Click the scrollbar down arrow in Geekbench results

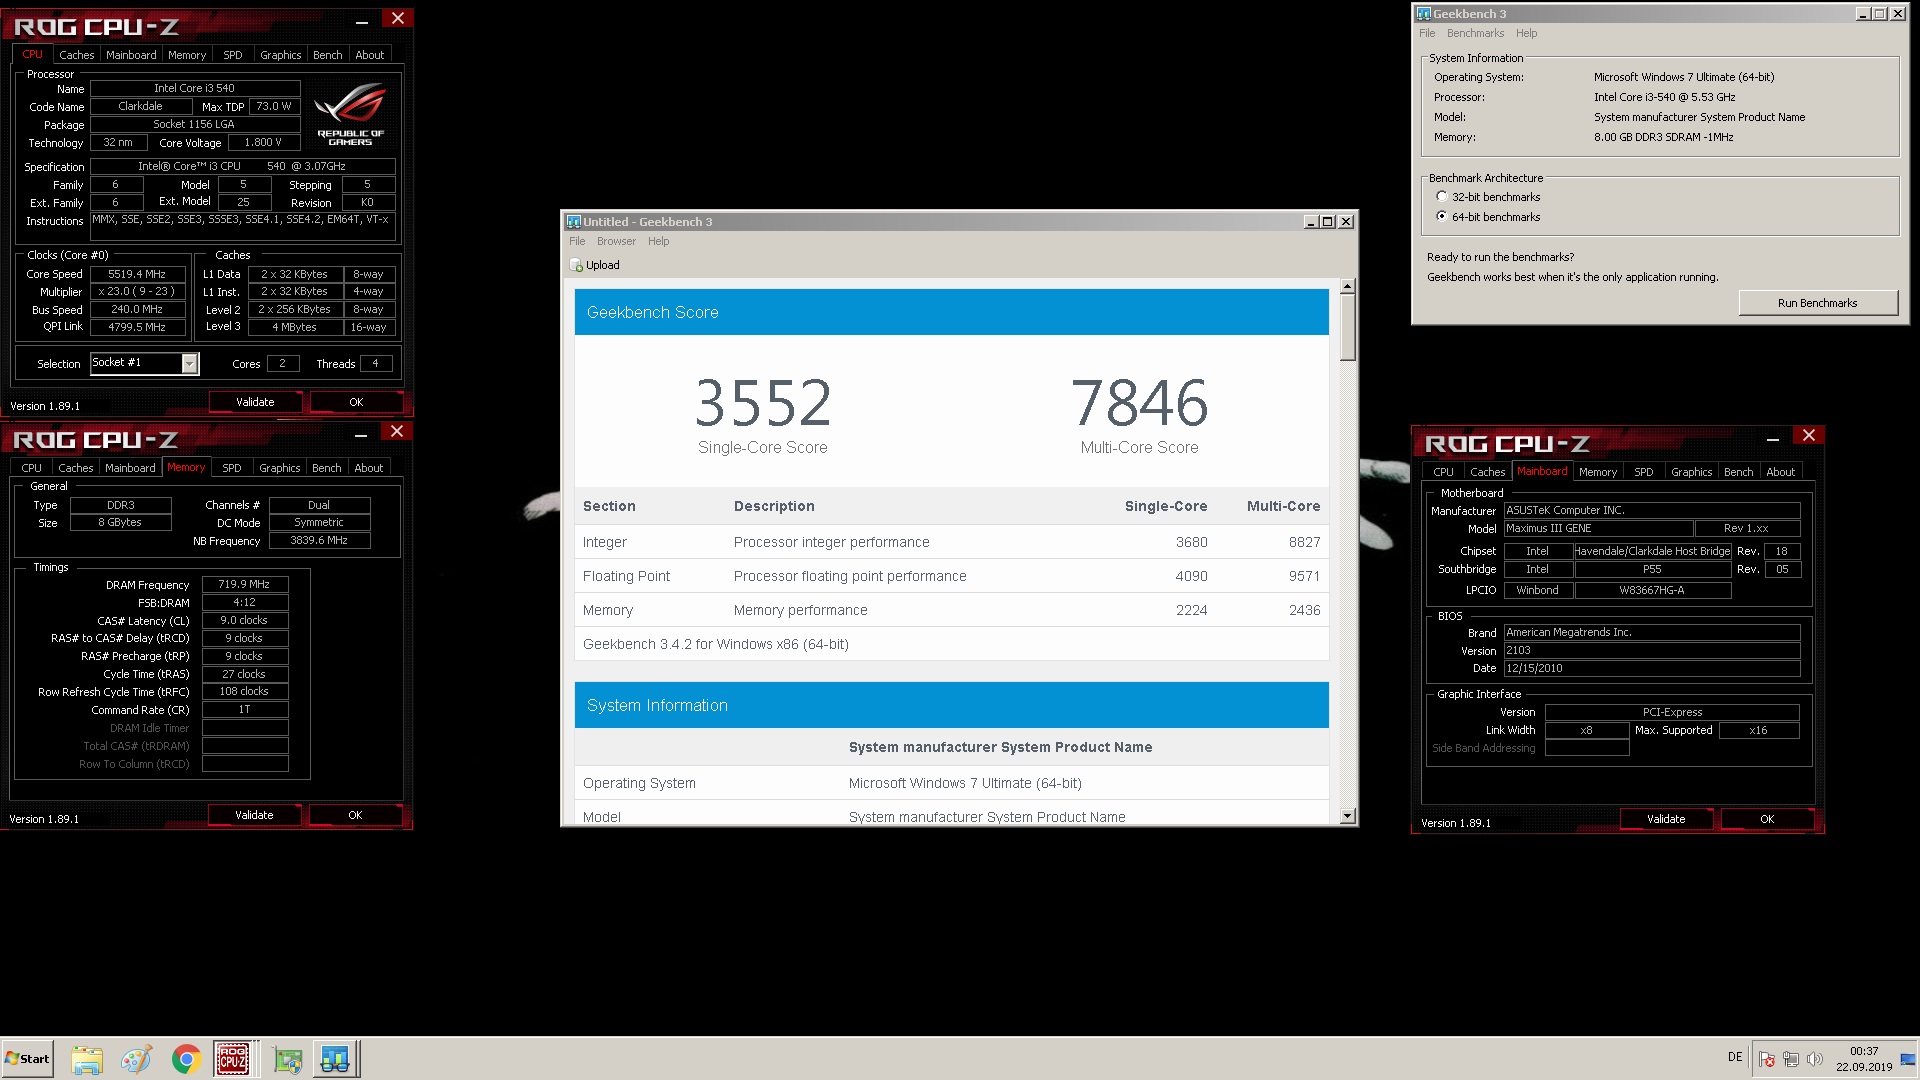[1347, 816]
